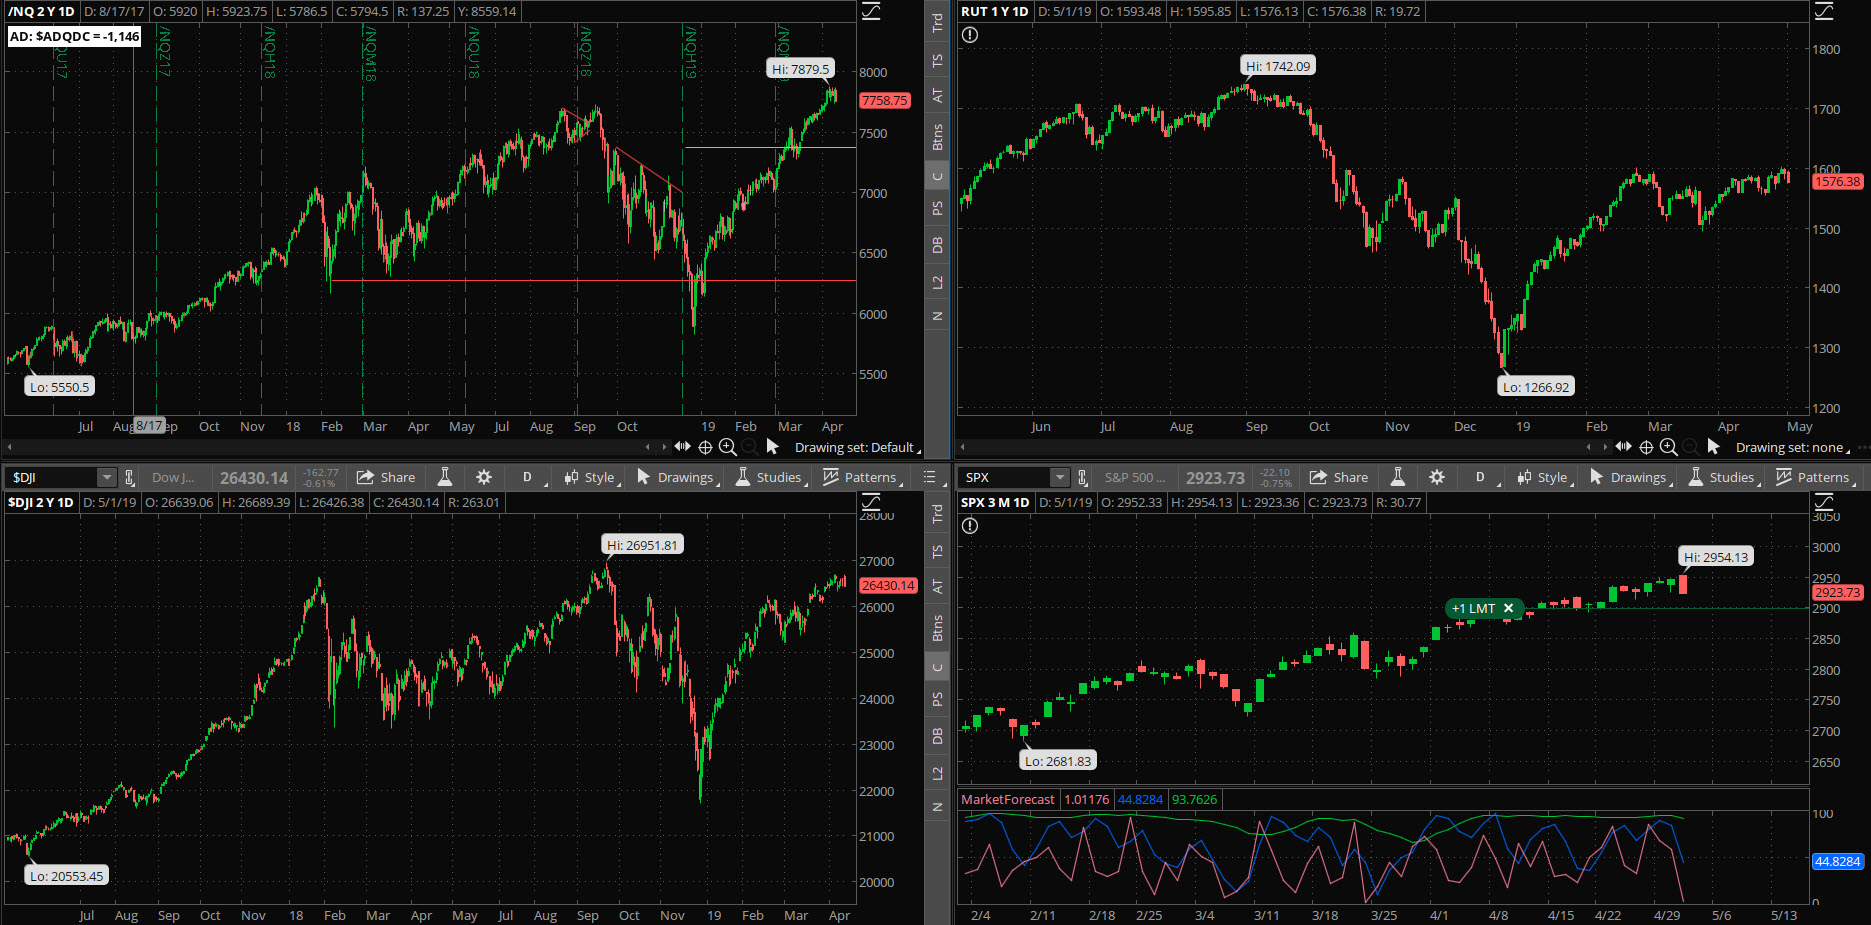
Task: Open D timeframe dropdown in $DJI toolbar
Action: (530, 477)
